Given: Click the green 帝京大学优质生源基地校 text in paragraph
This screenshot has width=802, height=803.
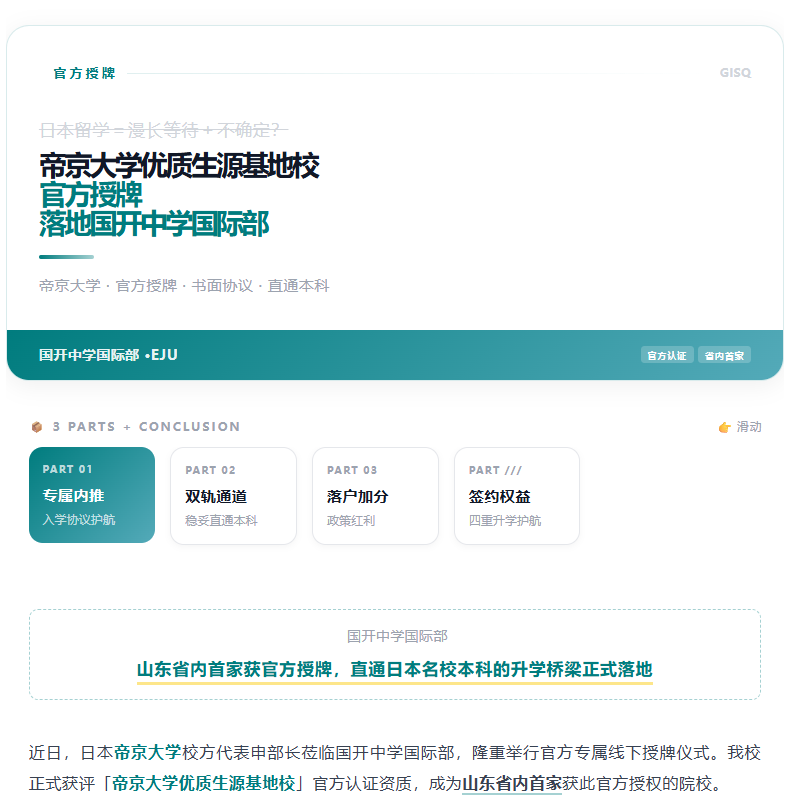Looking at the screenshot, I should [204, 784].
